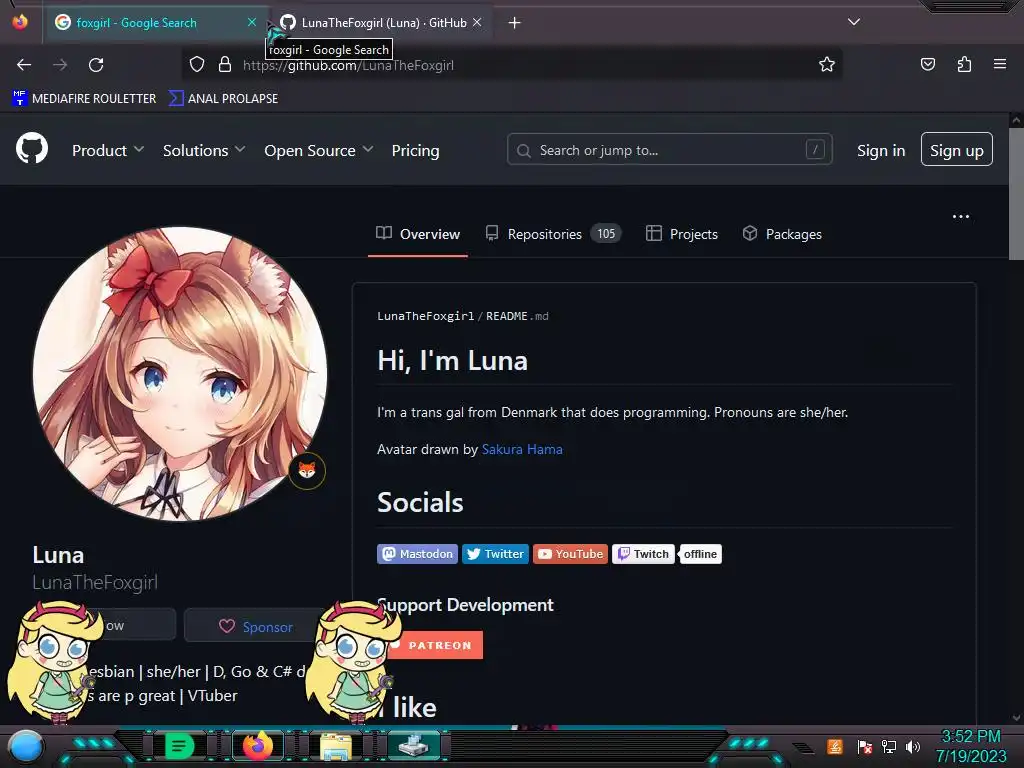
Task: Switch to the foxgirl Google Search tab
Action: tap(155, 23)
